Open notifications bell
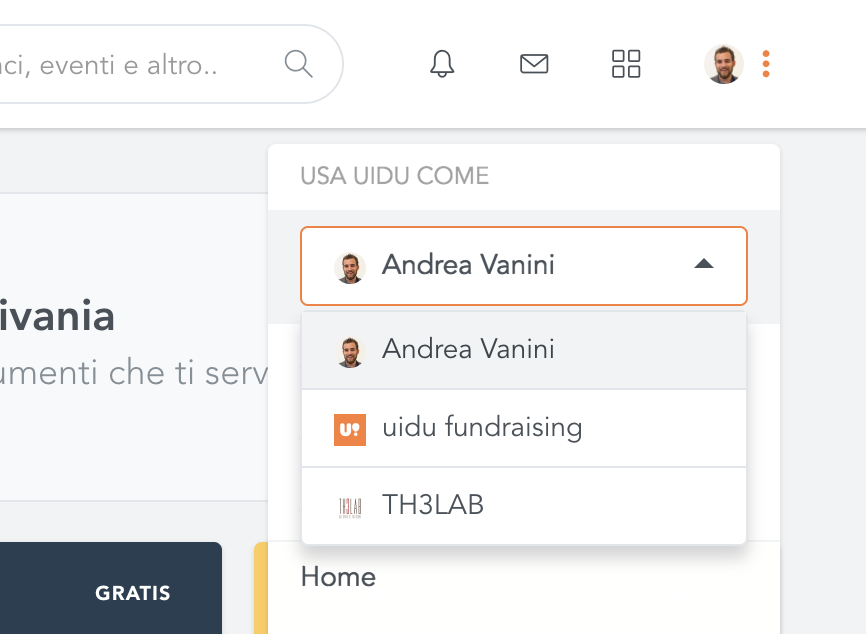Viewport: 866px width, 634px height. click(442, 64)
